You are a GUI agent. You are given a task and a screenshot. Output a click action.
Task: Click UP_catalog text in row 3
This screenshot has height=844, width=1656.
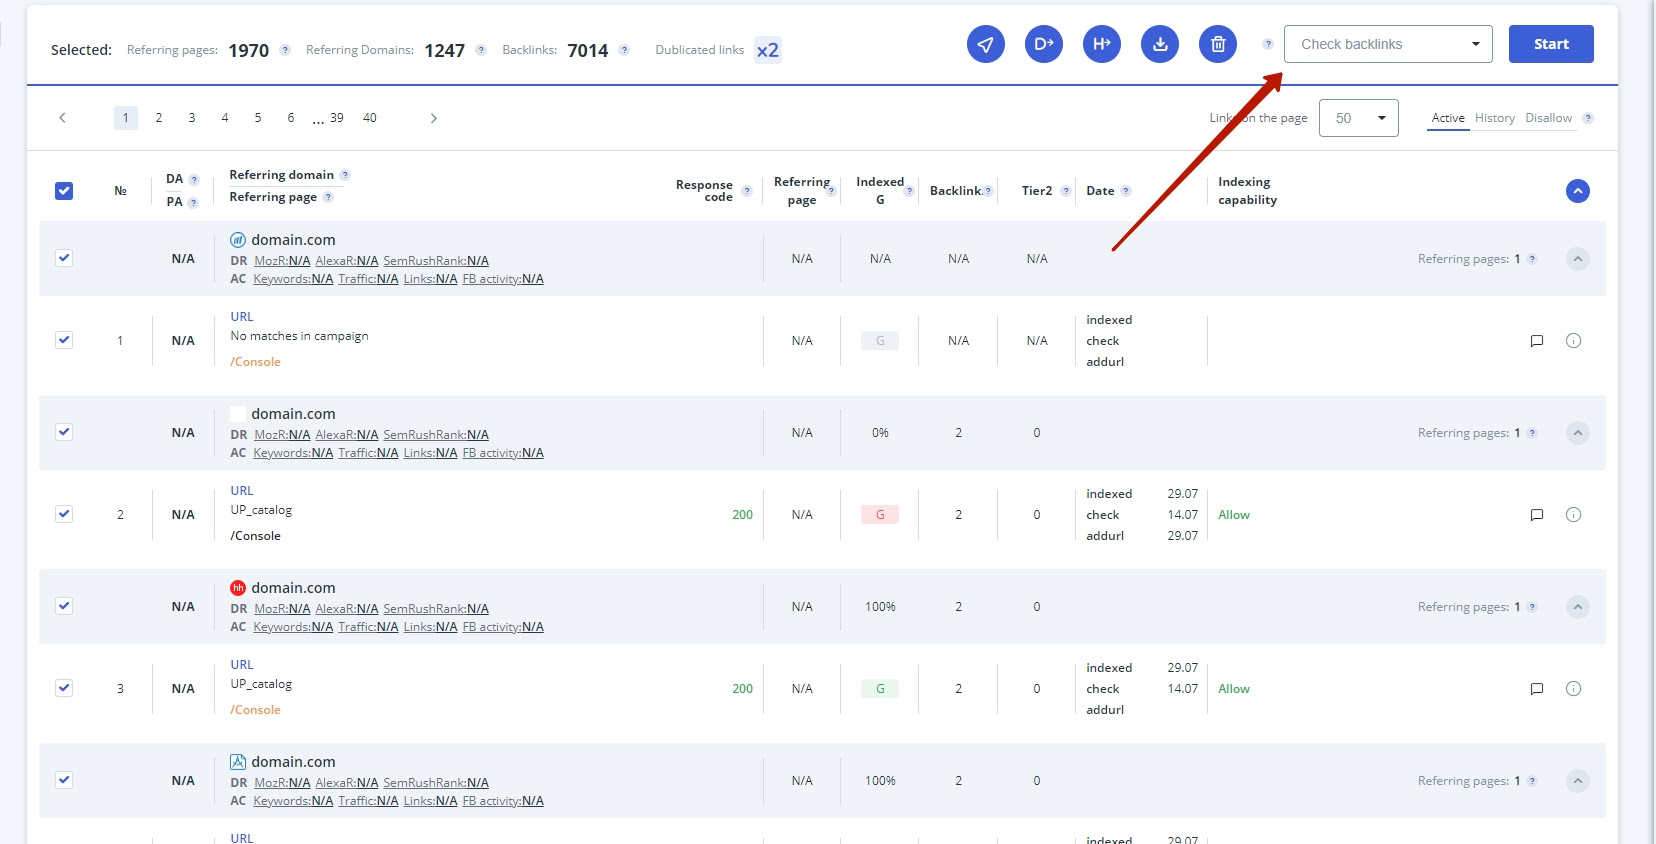pyautogui.click(x=261, y=684)
